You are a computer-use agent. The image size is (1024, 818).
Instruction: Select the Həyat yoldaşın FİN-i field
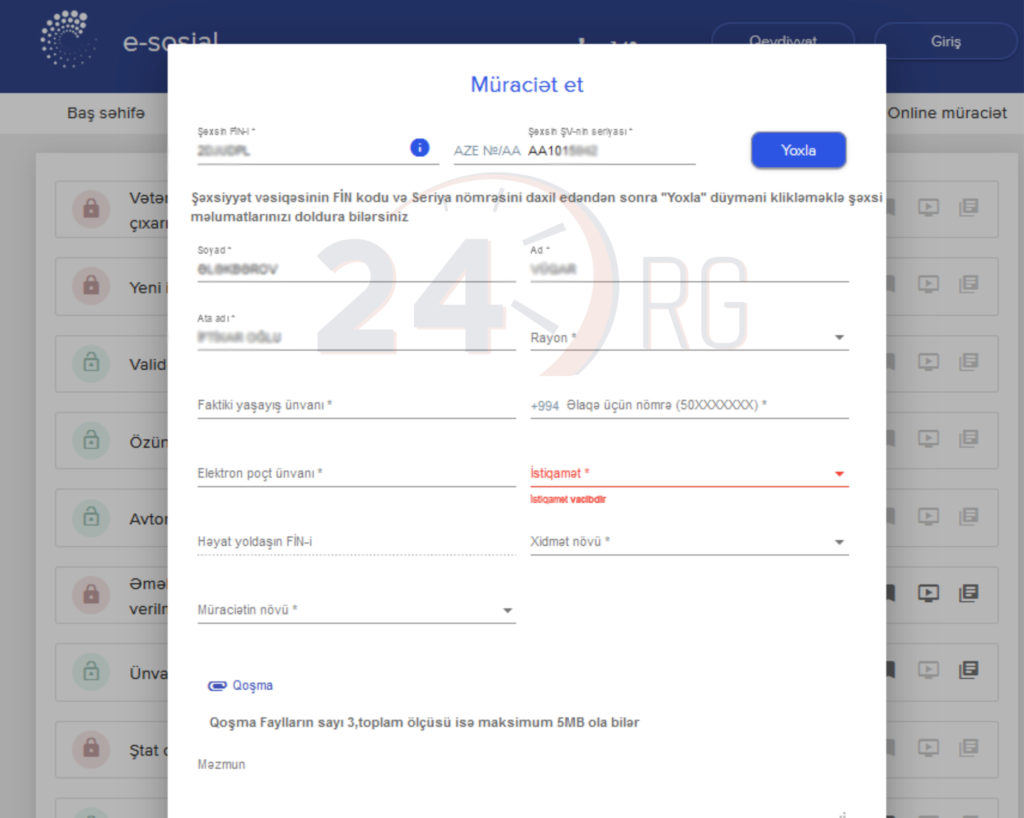tap(356, 542)
